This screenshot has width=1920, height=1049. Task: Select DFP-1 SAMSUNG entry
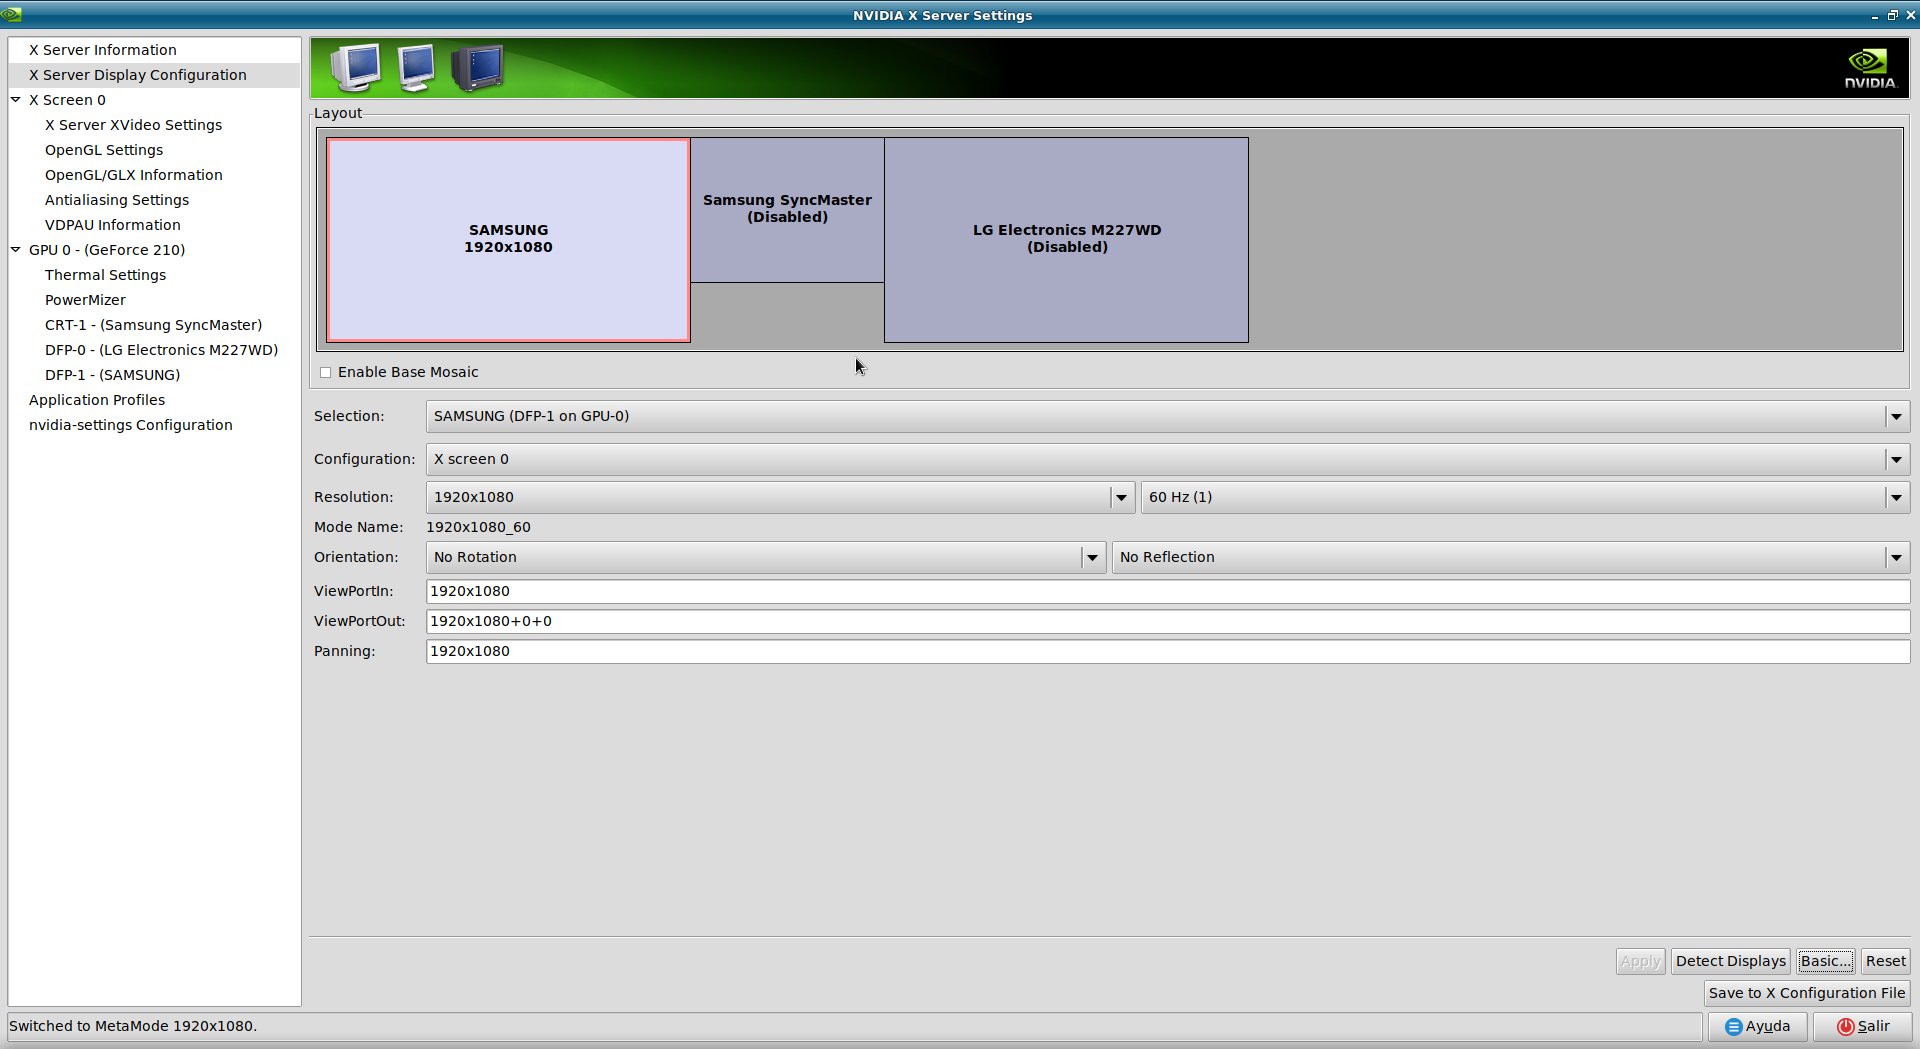(154, 375)
